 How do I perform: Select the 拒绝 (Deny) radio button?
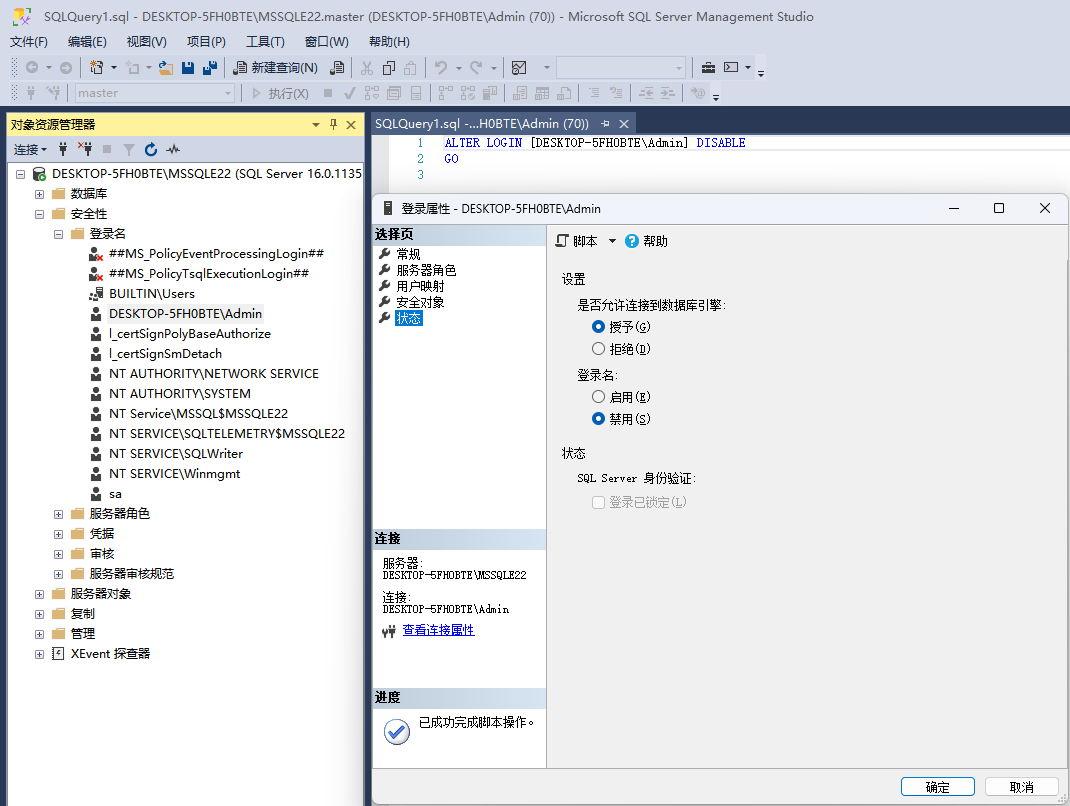click(599, 349)
